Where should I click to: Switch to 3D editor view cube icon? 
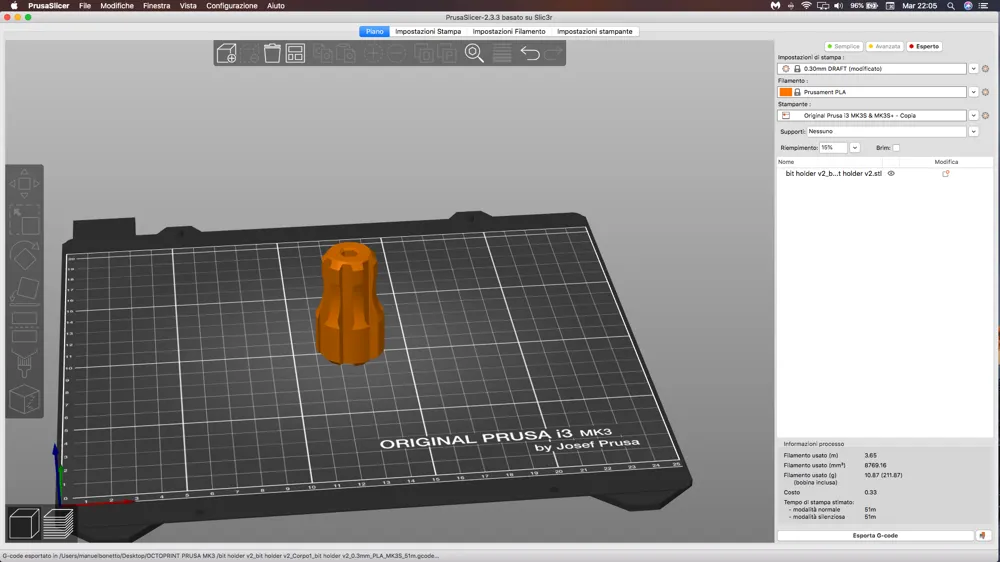24,524
